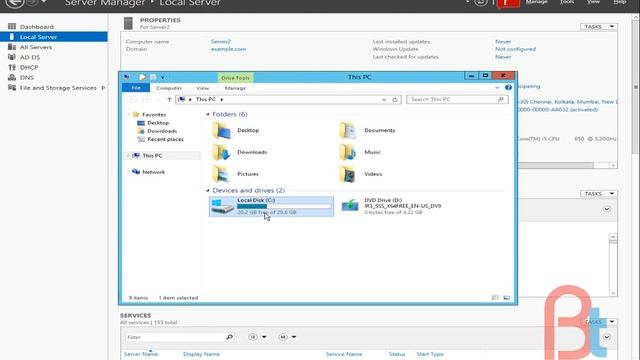Screen dimensions: 640x360
Task: Click the Up arrow in Explorer navigation
Action: tap(169, 100)
